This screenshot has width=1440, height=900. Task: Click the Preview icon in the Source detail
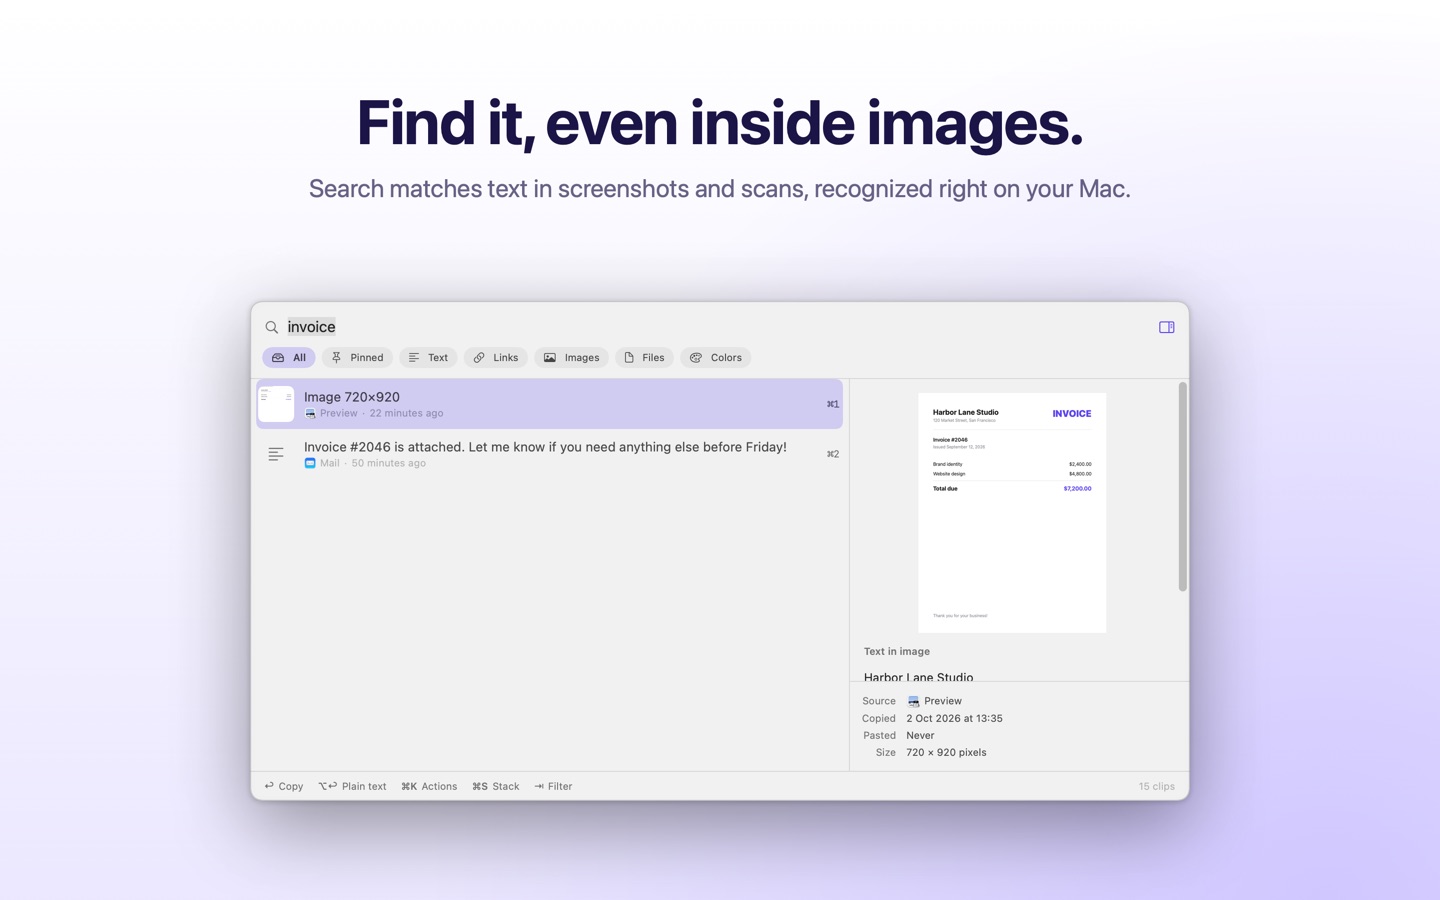913,701
